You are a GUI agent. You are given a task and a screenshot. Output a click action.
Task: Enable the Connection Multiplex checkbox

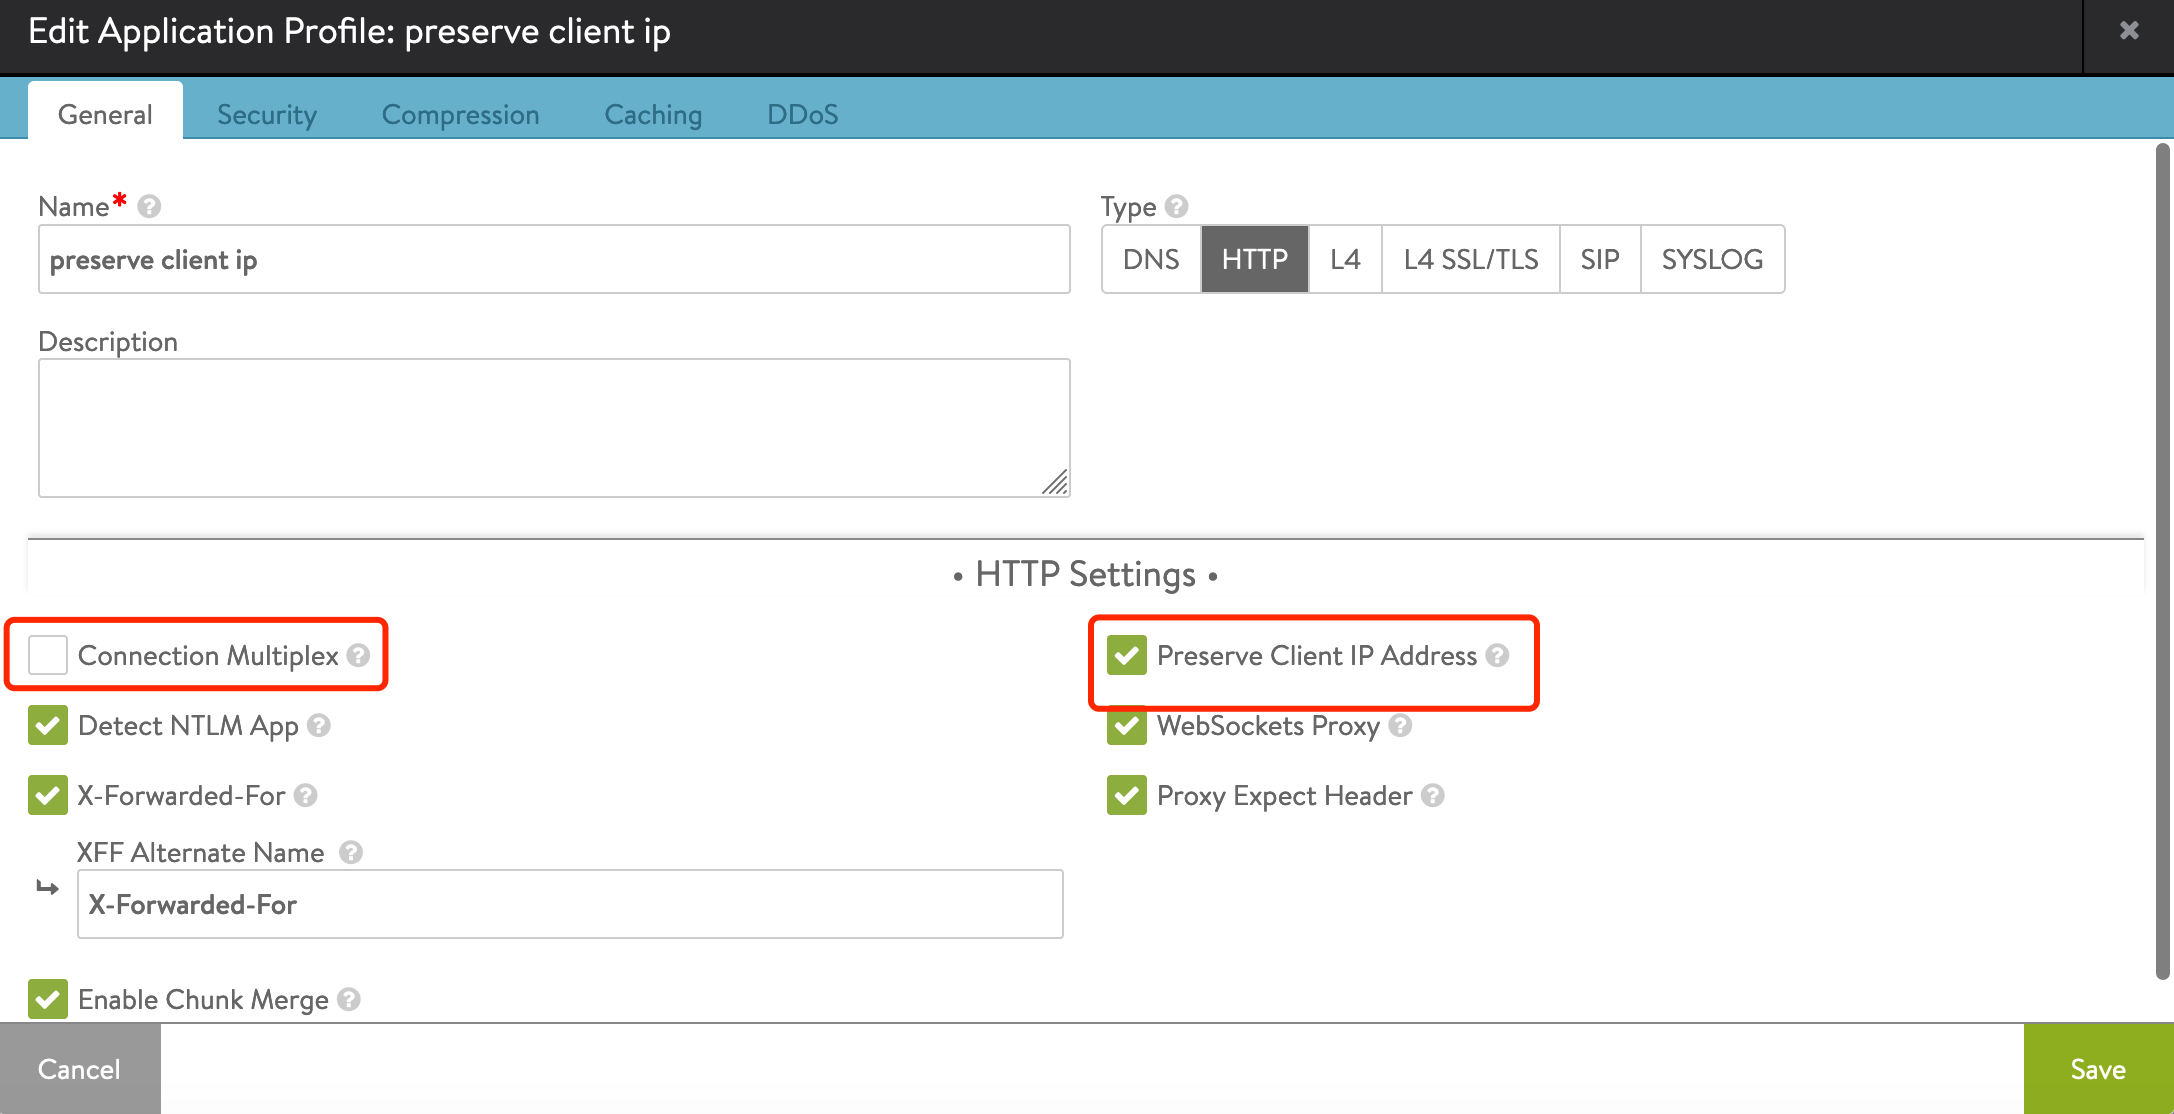48,655
